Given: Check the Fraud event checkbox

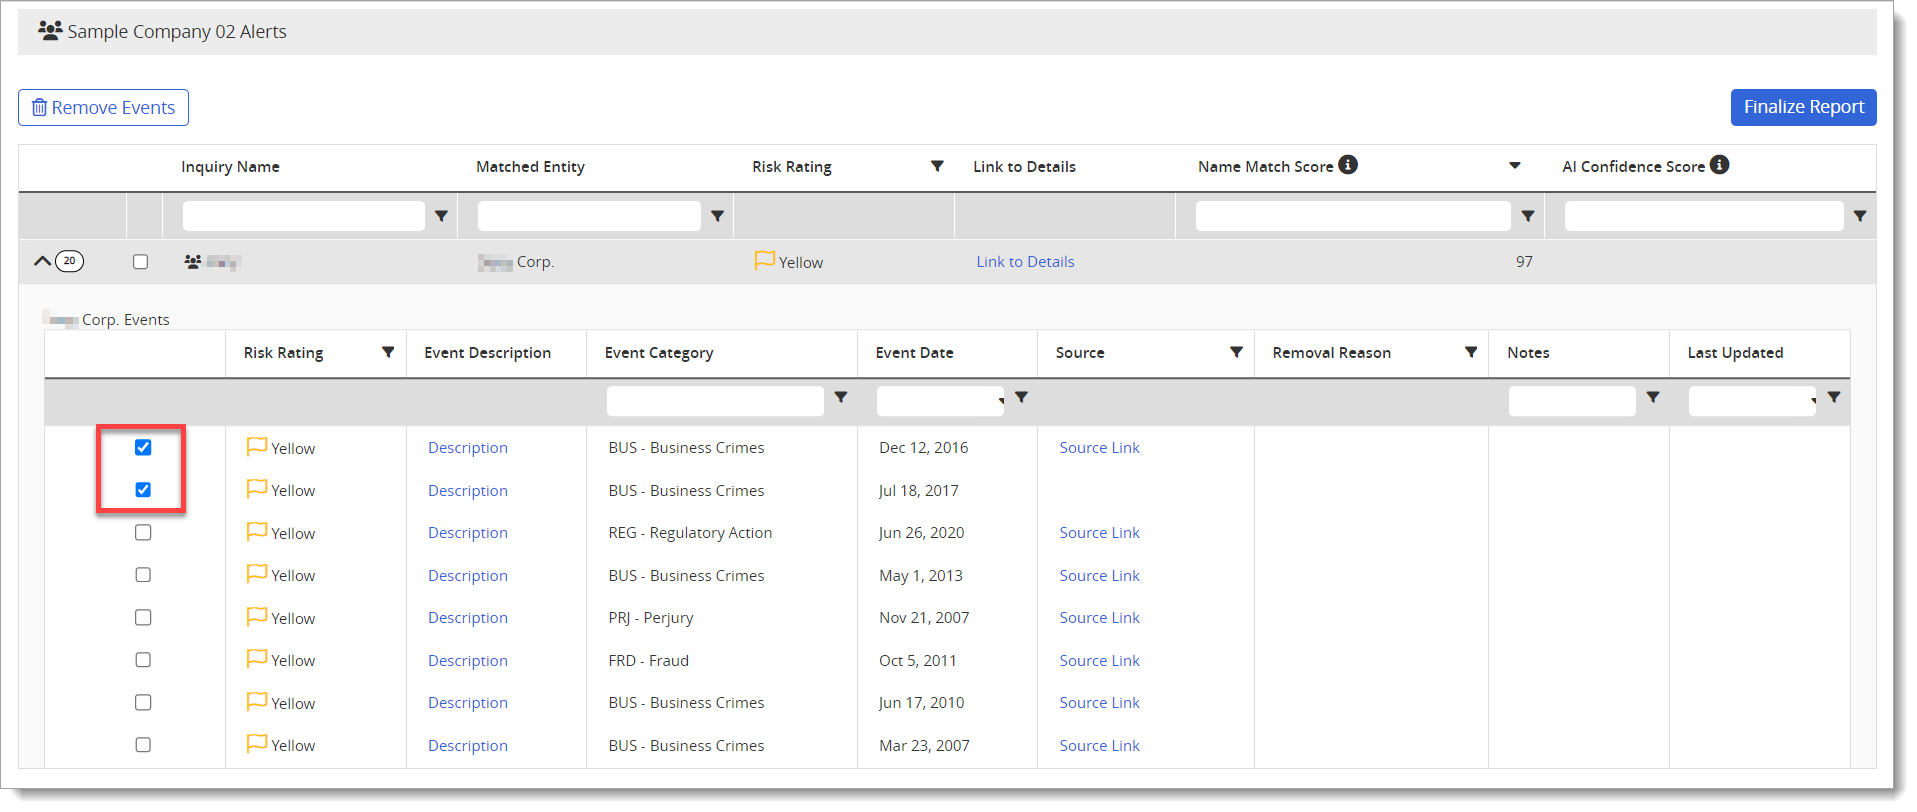Looking at the screenshot, I should click(x=143, y=660).
